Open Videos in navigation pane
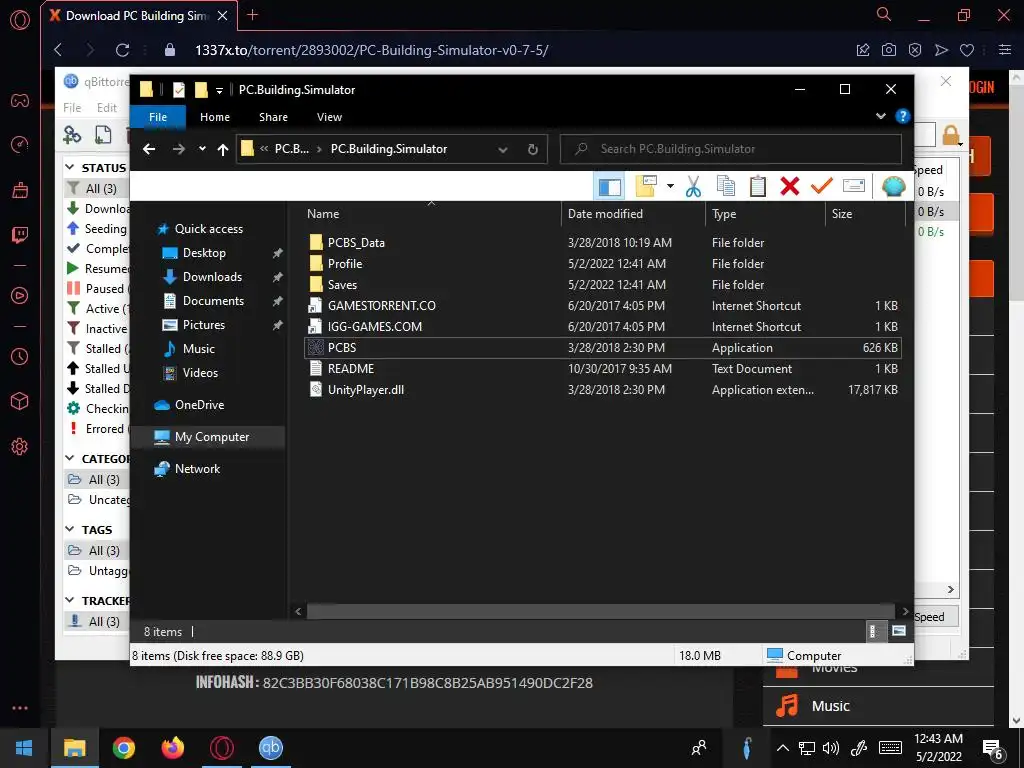Image resolution: width=1024 pixels, height=768 pixels. tap(200, 373)
